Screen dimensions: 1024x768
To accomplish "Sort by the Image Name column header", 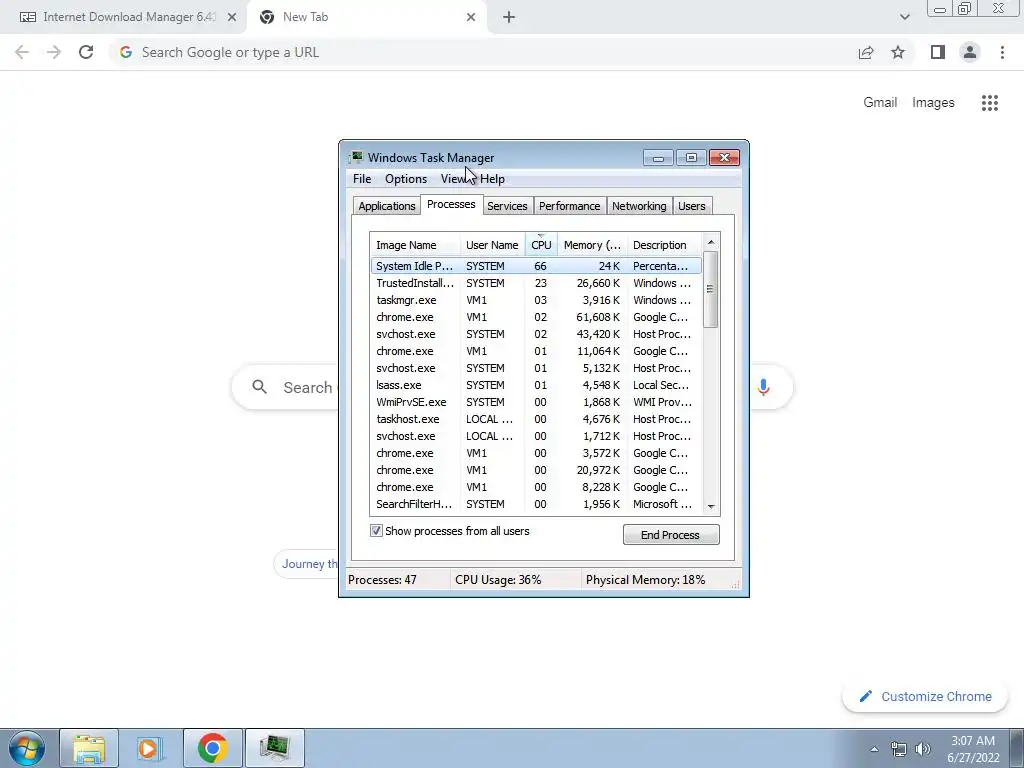I will 415,245.
